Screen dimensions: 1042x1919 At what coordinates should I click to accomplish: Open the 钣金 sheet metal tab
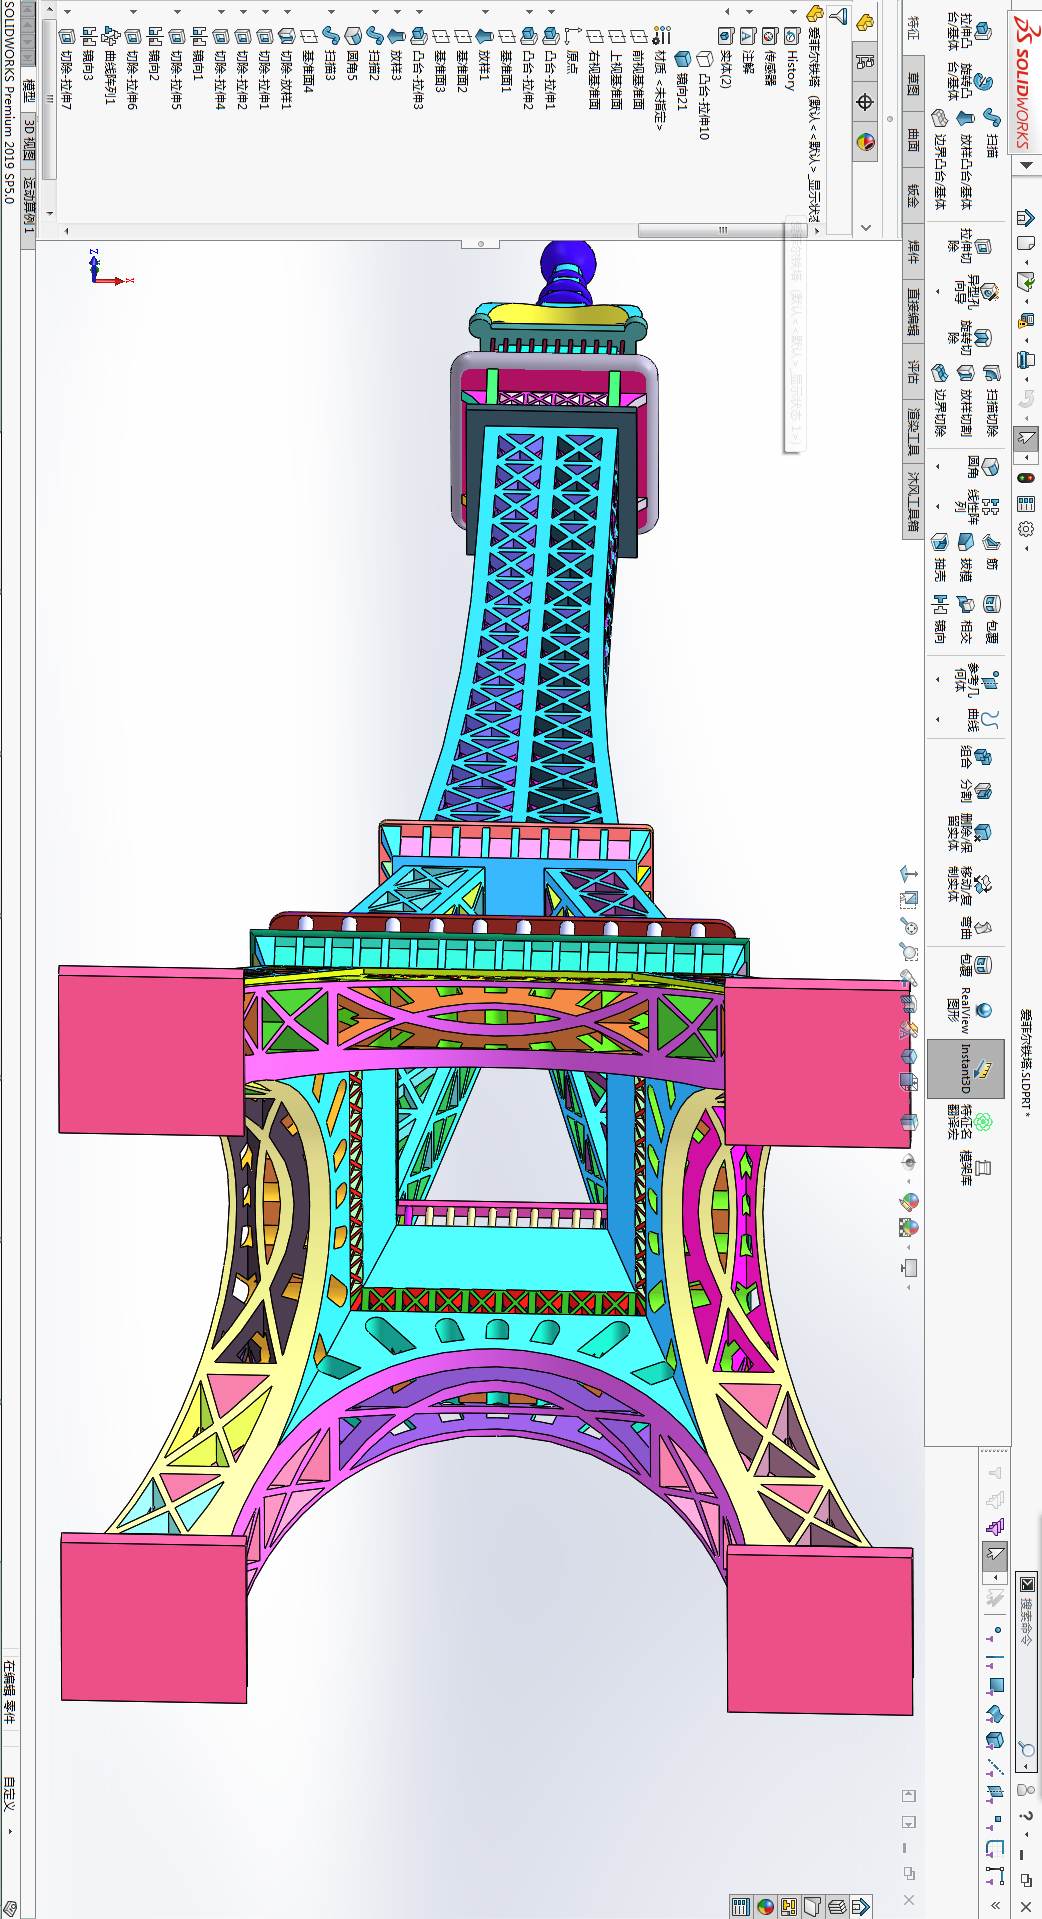point(913,195)
